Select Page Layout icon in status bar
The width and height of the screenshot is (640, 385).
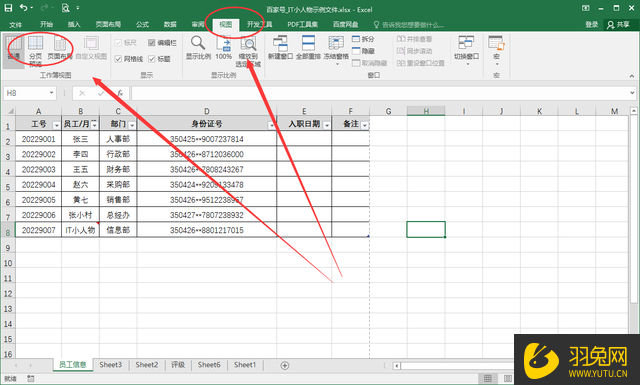point(508,378)
